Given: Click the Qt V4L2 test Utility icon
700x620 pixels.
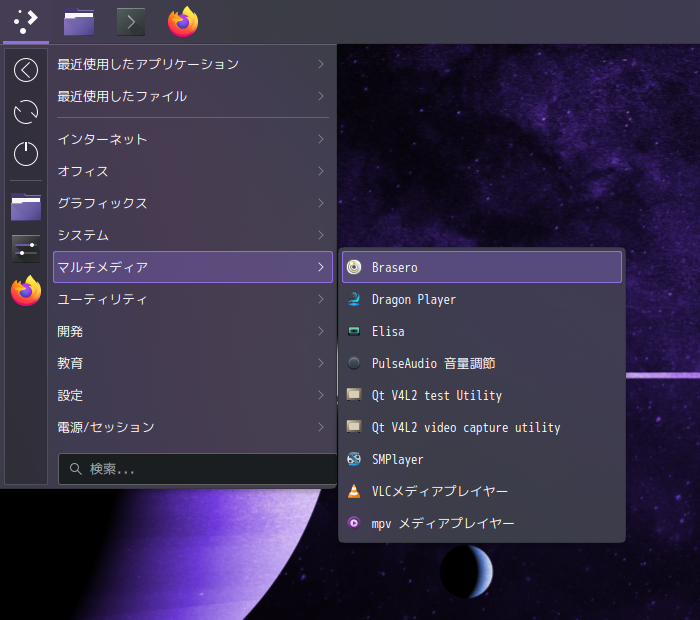Looking at the screenshot, I should pyautogui.click(x=354, y=395).
